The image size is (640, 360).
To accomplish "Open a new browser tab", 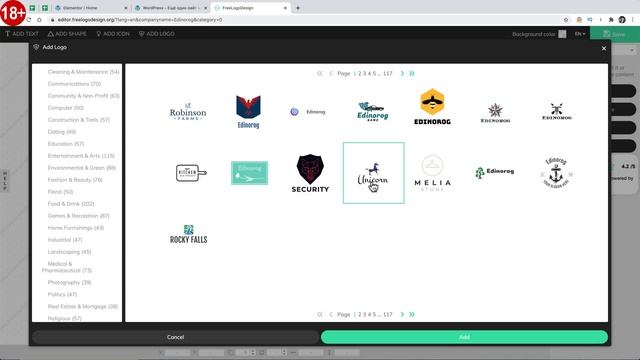I will [298, 8].
